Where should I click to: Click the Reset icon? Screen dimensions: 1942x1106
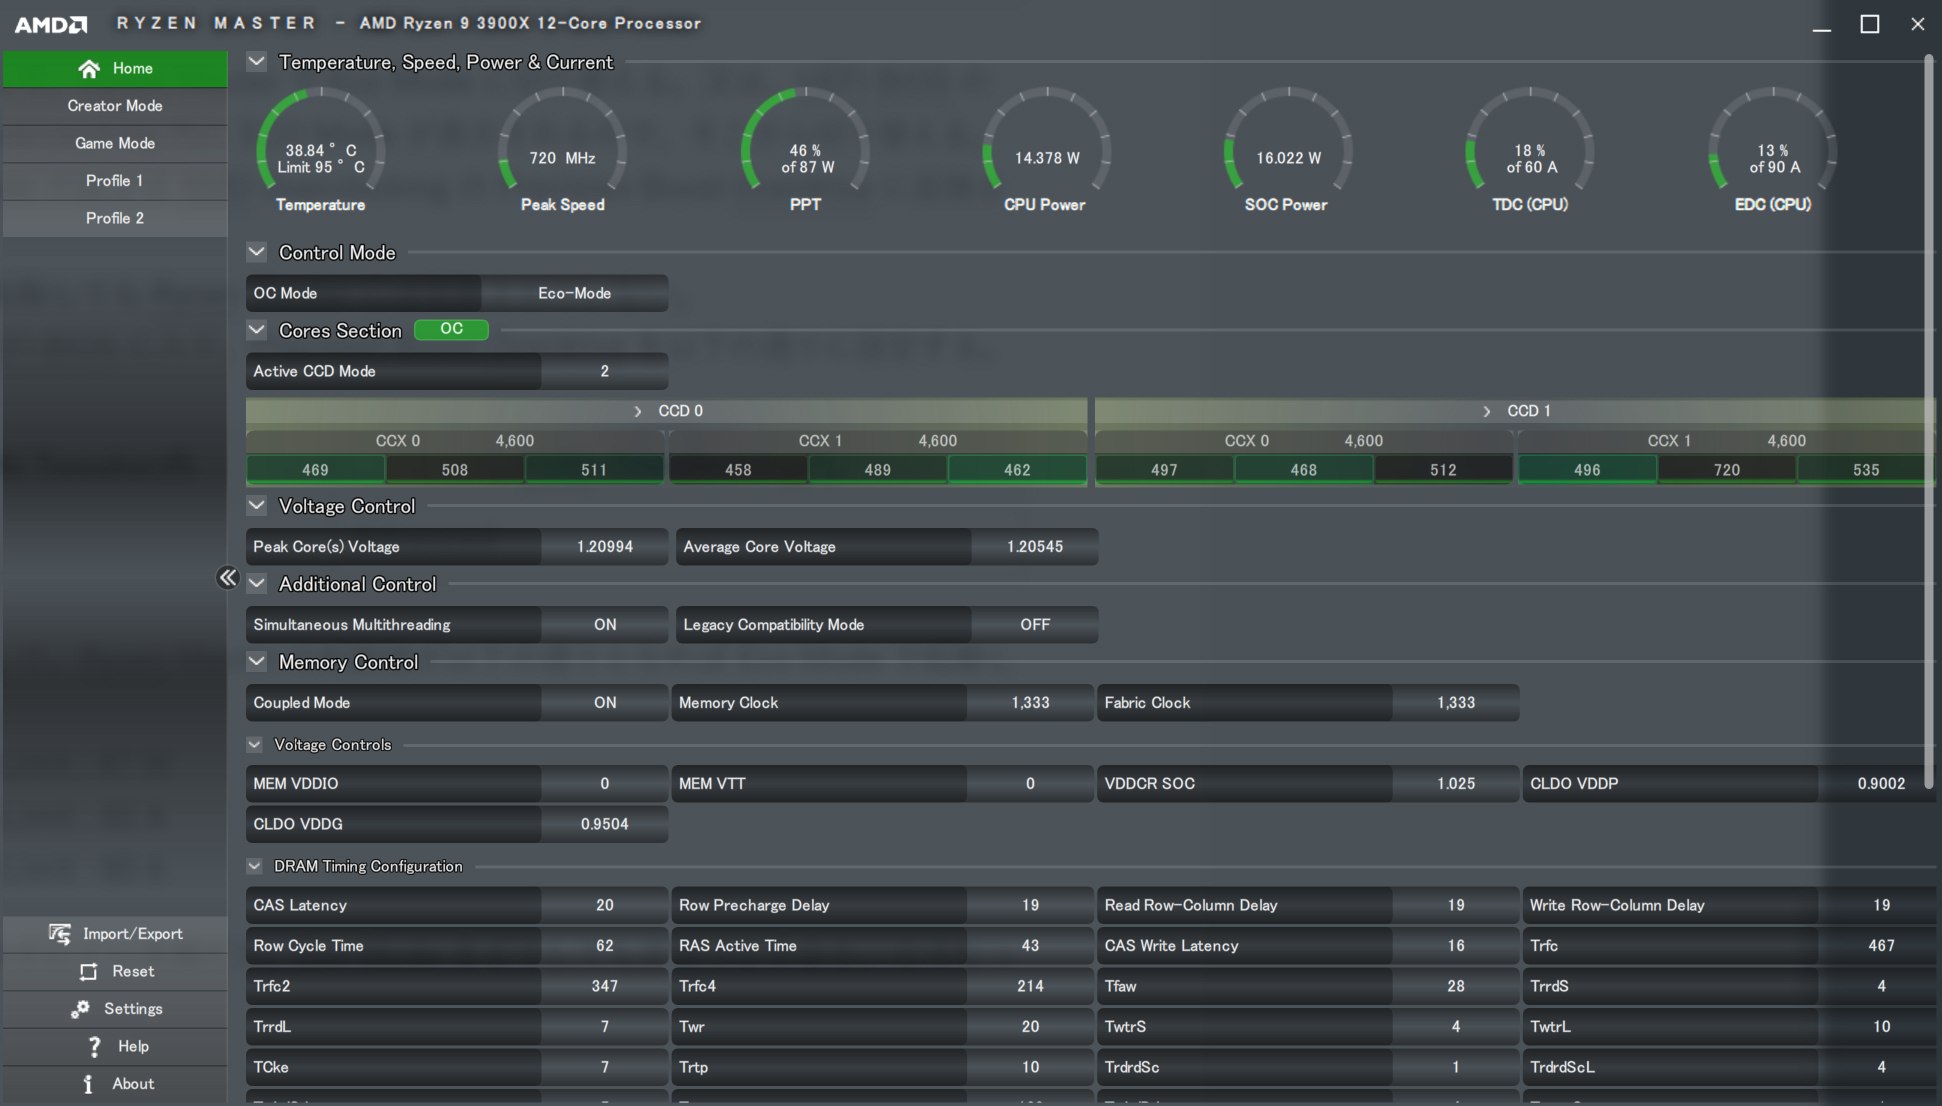tap(89, 972)
